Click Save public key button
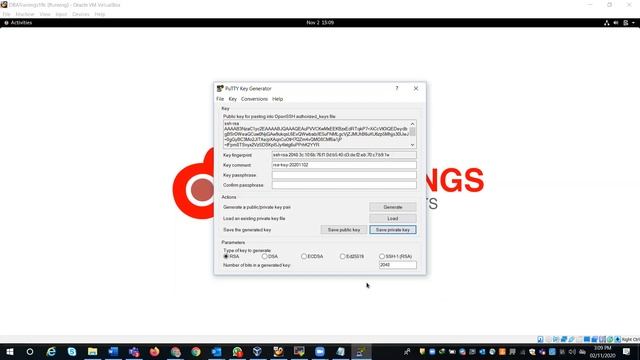The height and width of the screenshot is (360, 640). click(x=344, y=230)
